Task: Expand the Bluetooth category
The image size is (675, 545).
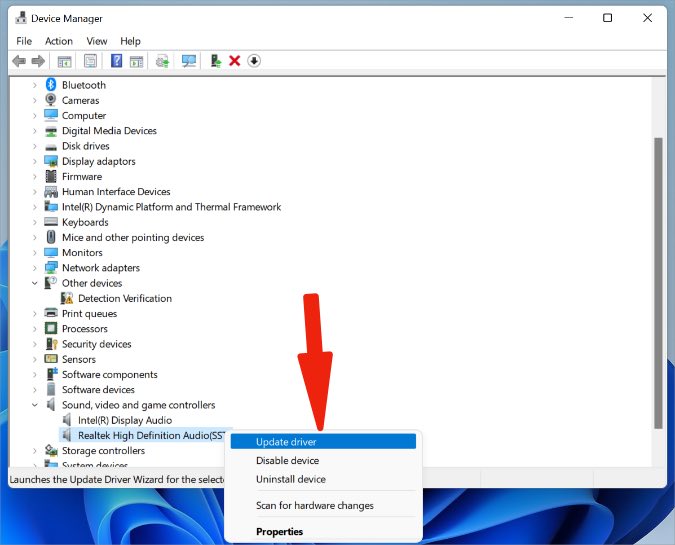Action: click(35, 85)
